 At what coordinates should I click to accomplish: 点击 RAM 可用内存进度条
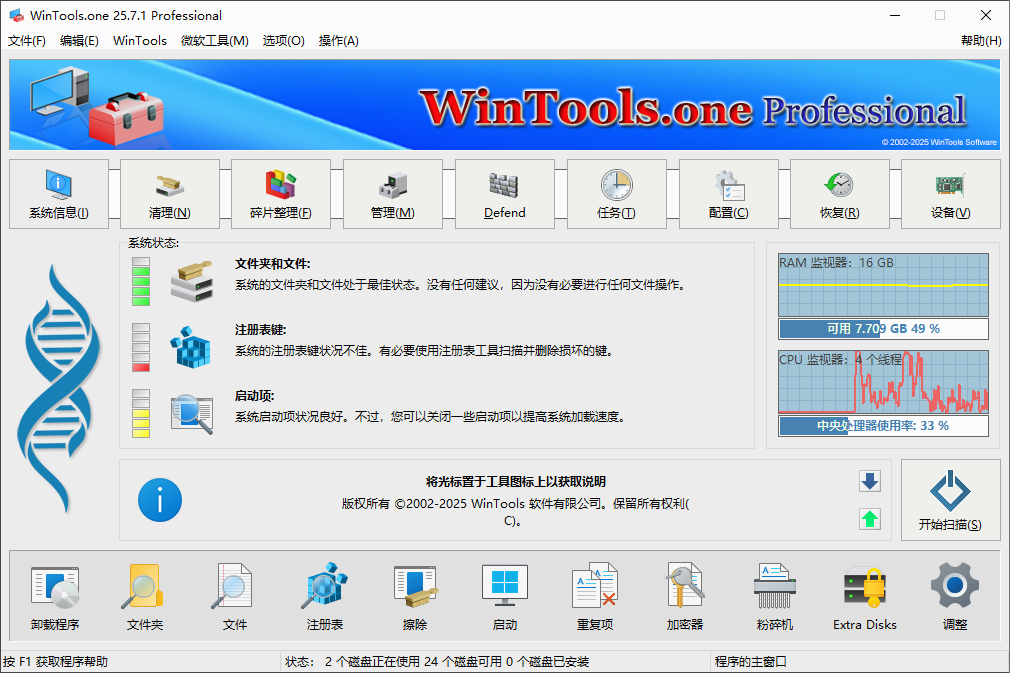pyautogui.click(x=883, y=329)
